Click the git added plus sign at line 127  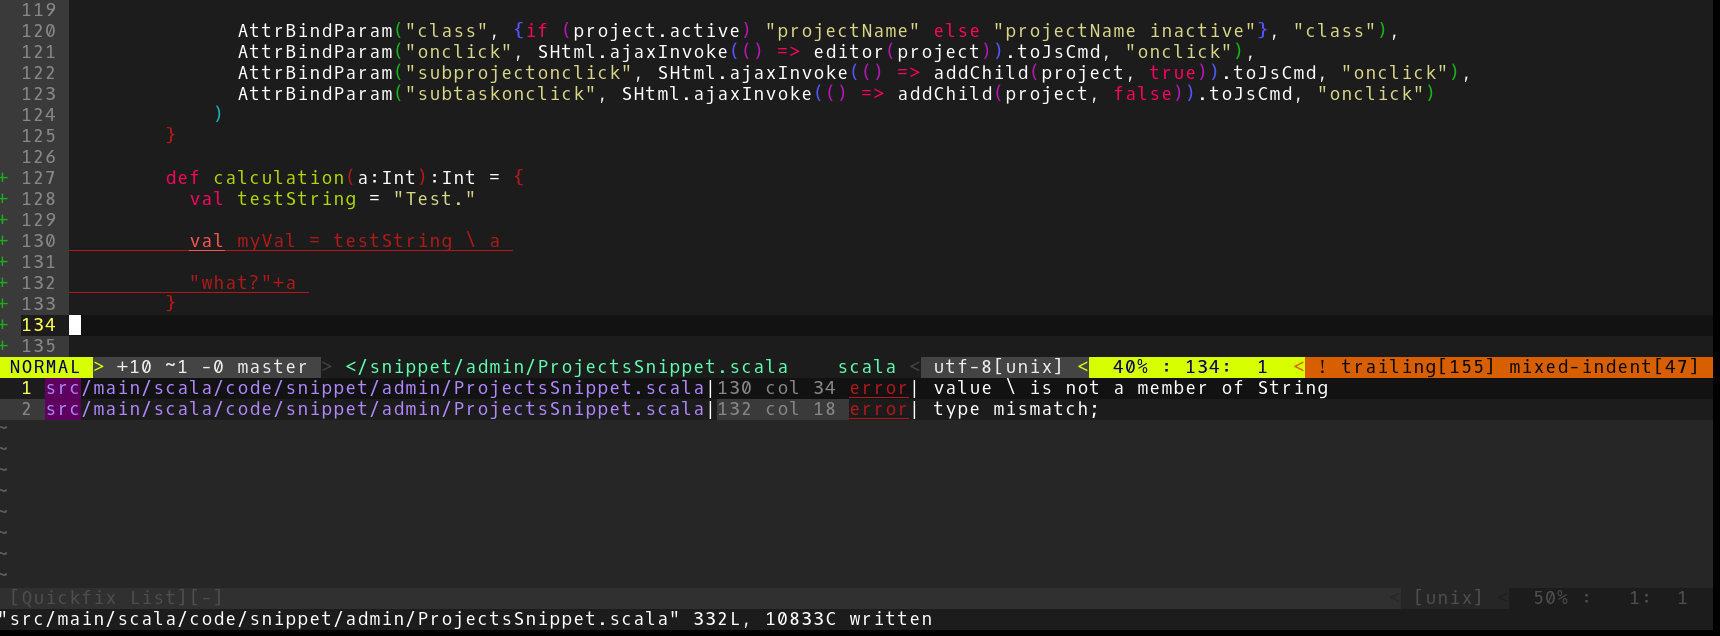pyautogui.click(x=4, y=178)
